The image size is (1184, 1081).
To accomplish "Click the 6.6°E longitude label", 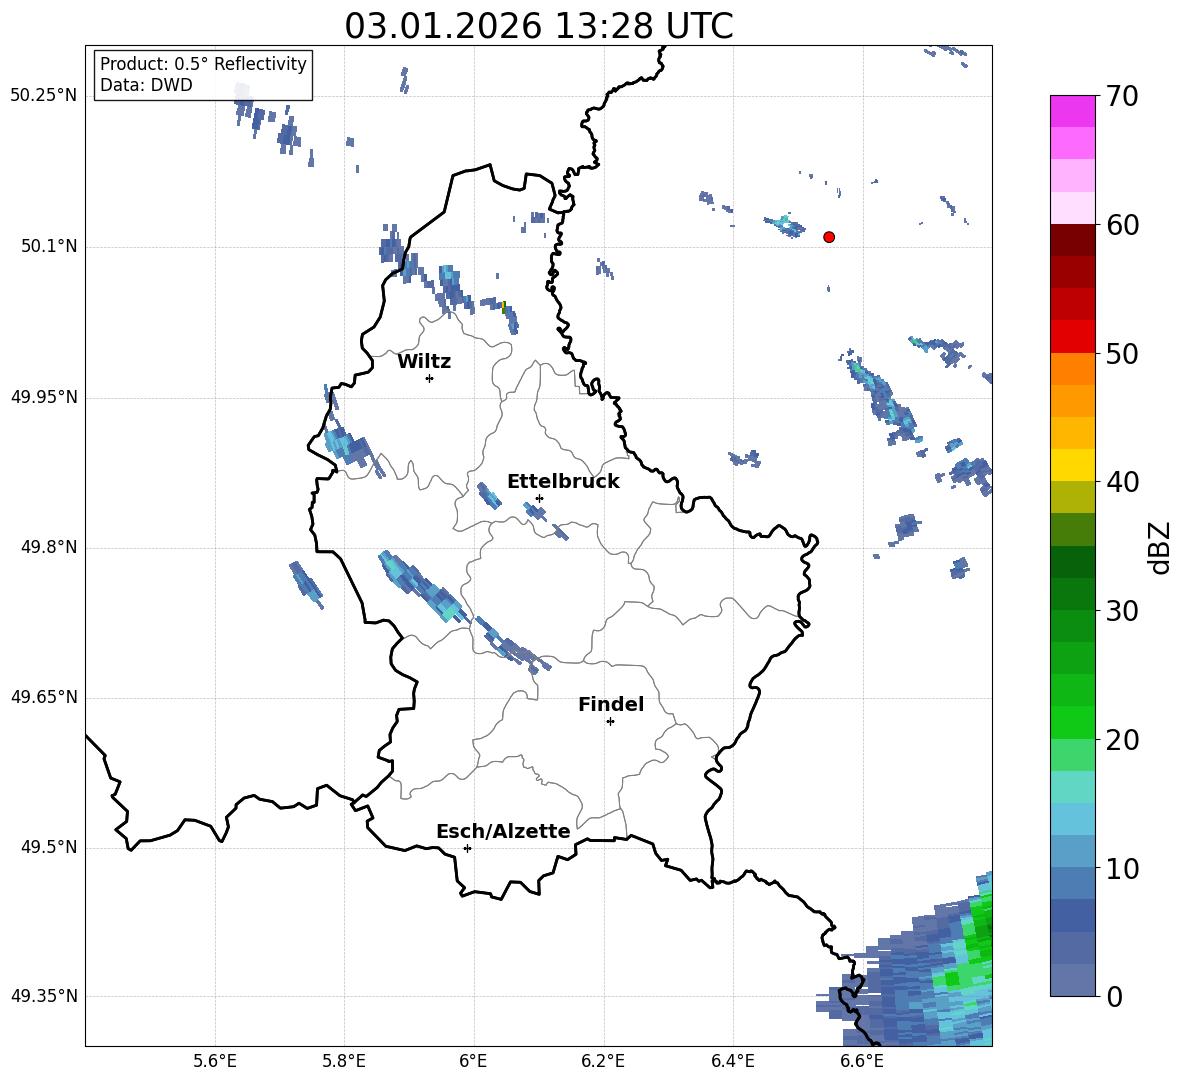I will [x=862, y=1061].
